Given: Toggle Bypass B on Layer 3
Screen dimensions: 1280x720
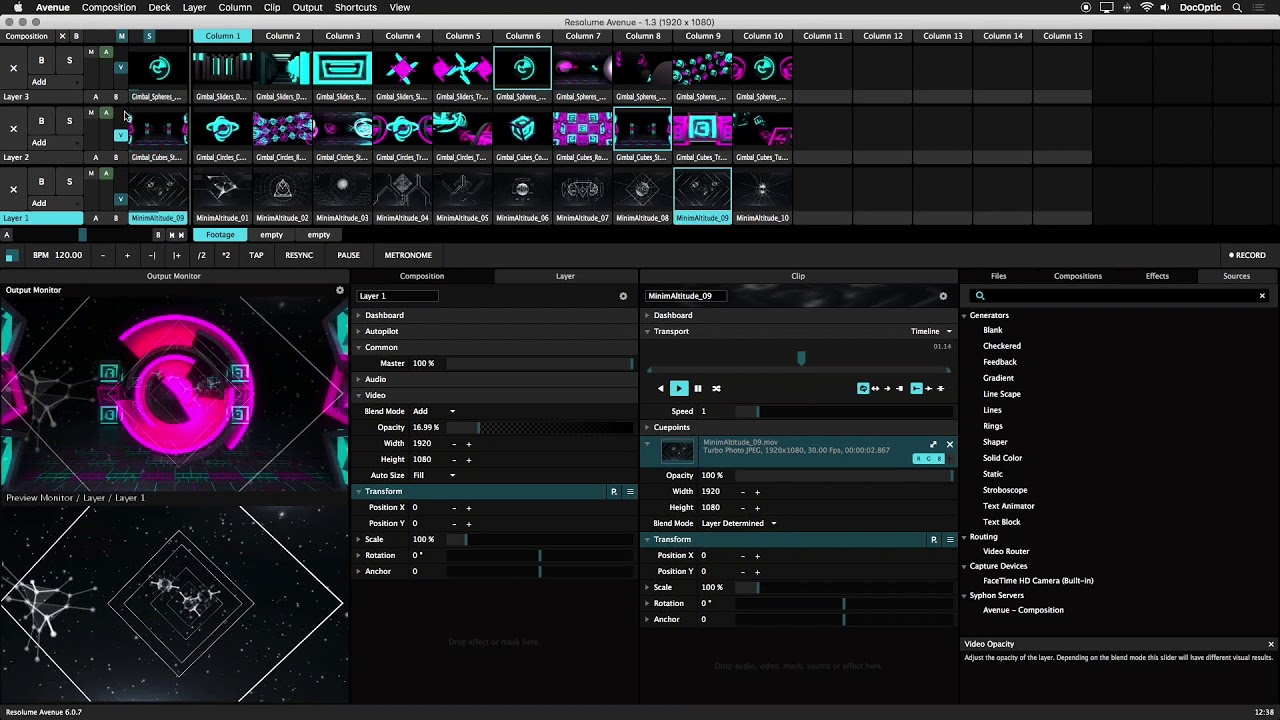Looking at the screenshot, I should [41, 61].
